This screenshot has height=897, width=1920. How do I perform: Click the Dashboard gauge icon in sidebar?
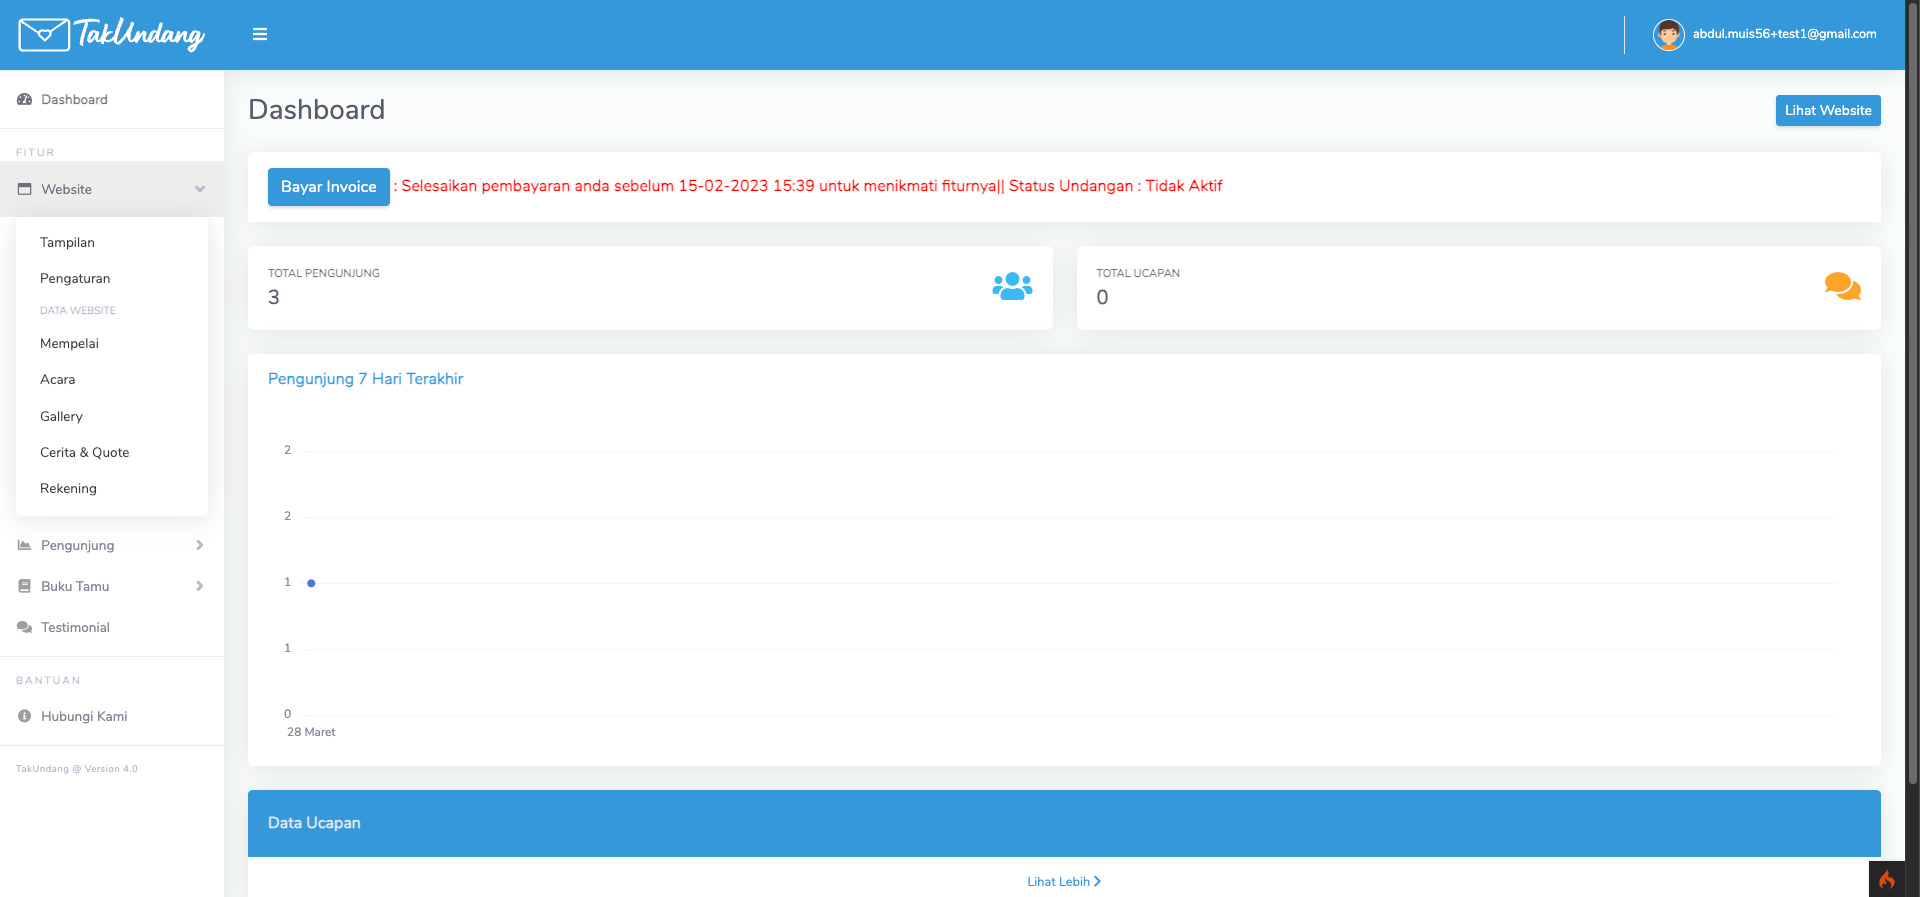tap(25, 100)
